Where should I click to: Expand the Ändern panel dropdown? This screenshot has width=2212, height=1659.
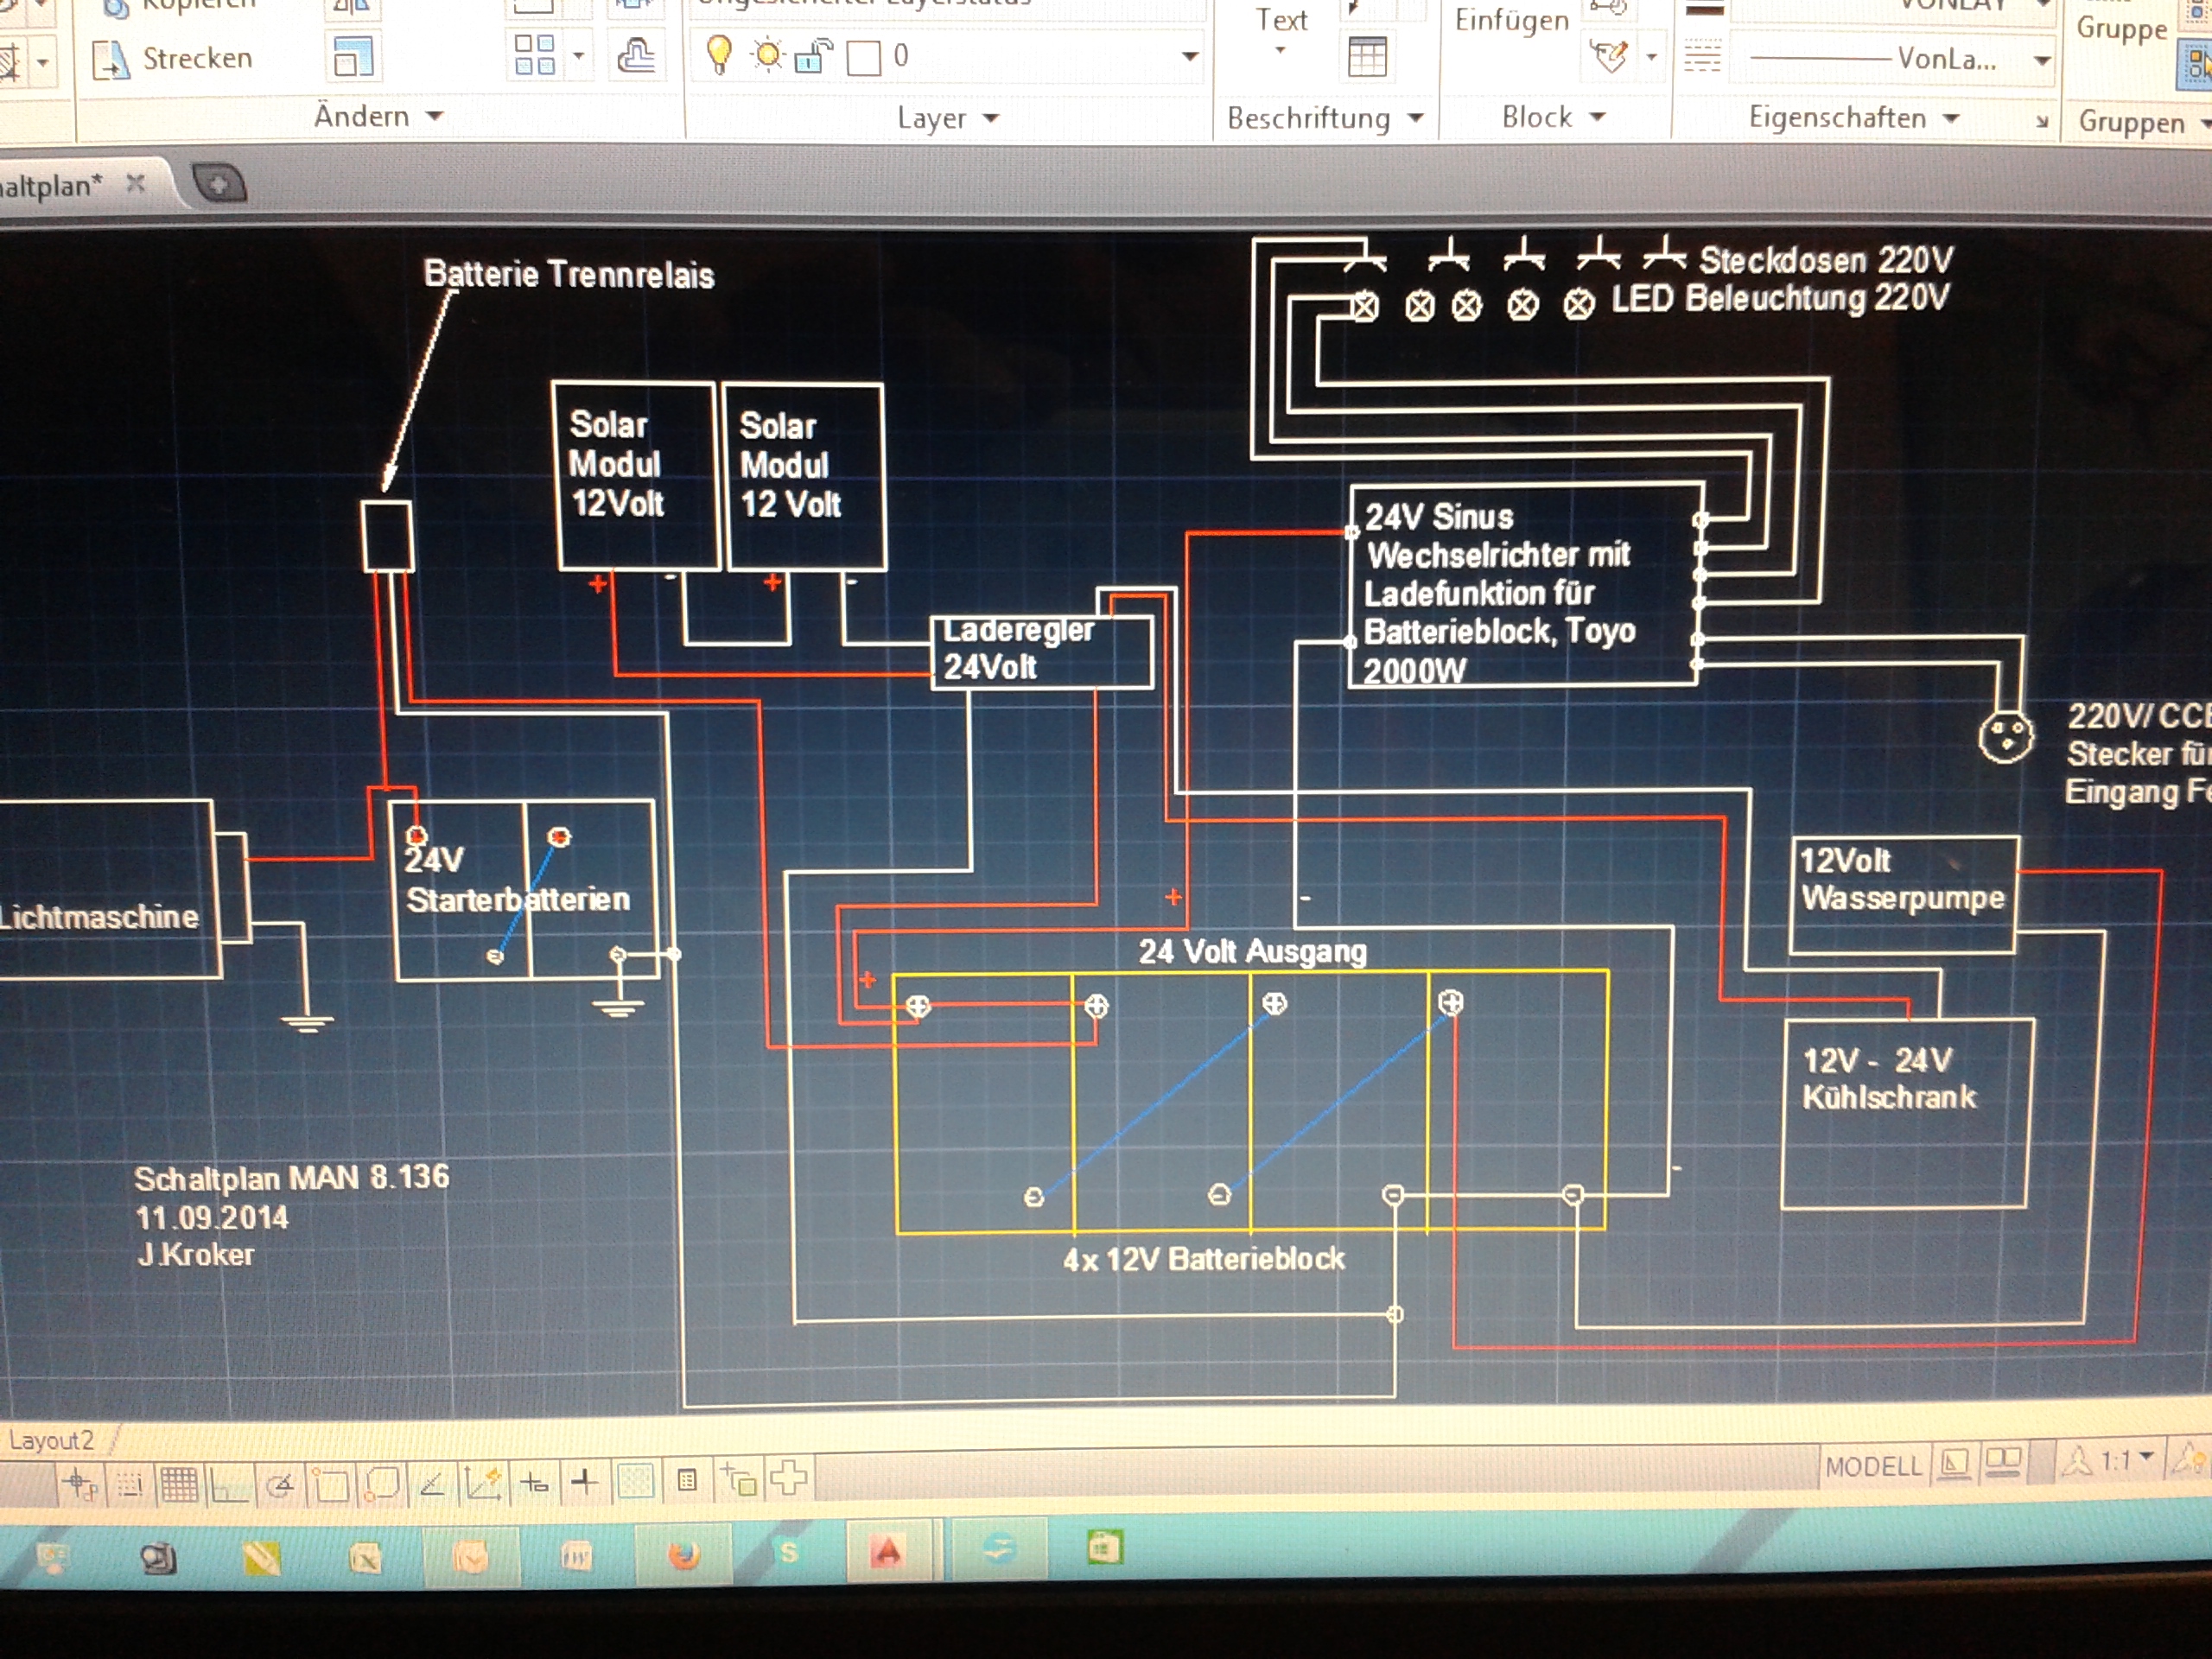434,116
